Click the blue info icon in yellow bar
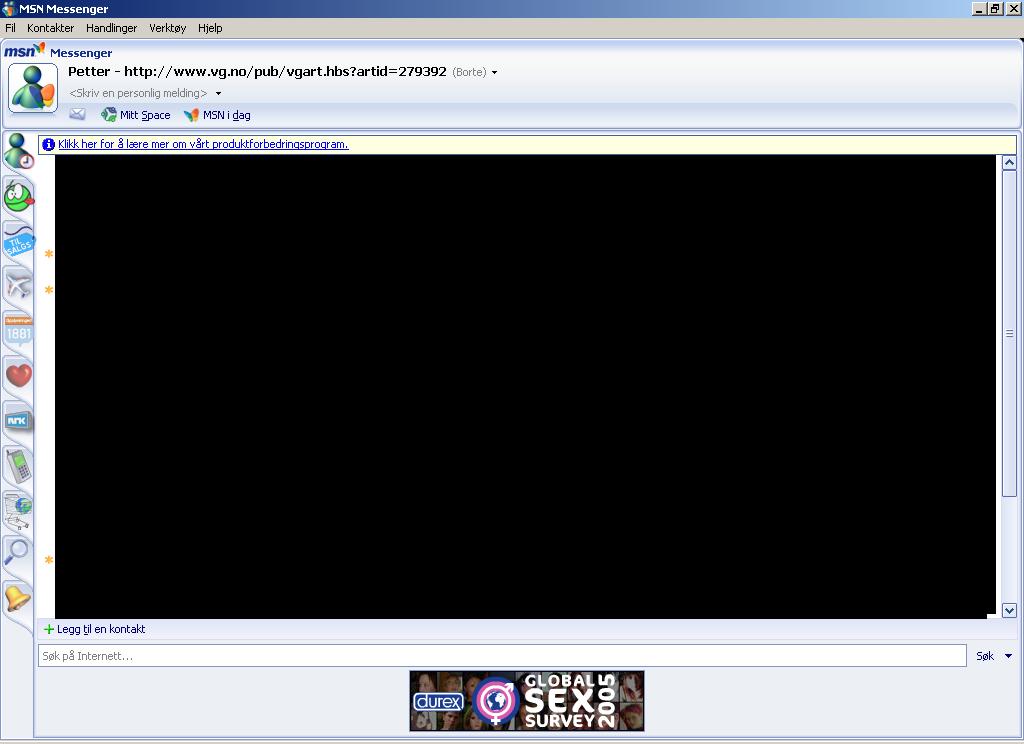Viewport: 1024px width, 744px height. pyautogui.click(x=48, y=144)
